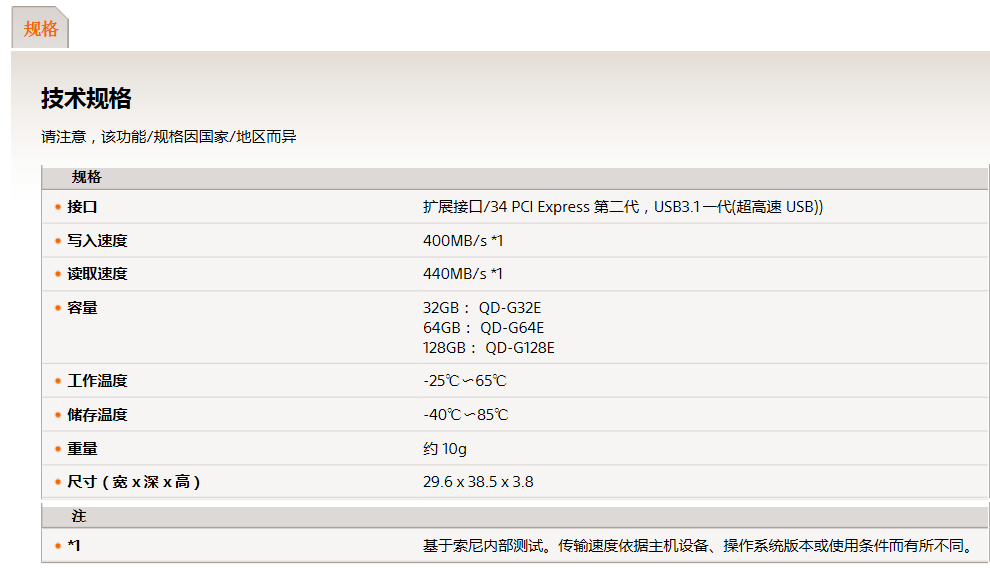Click the footnote text about 索尼内部测试
The width and height of the screenshot is (990, 578).
tap(698, 546)
